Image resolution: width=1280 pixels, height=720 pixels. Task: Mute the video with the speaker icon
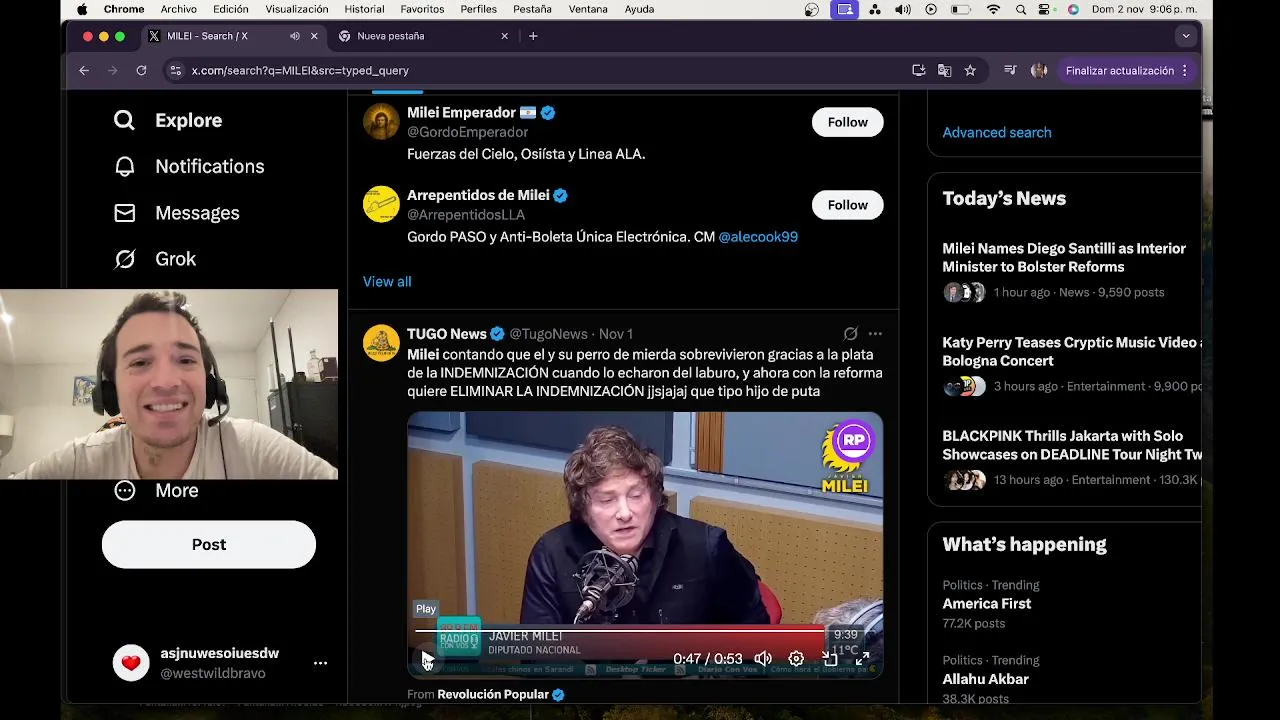click(x=763, y=659)
